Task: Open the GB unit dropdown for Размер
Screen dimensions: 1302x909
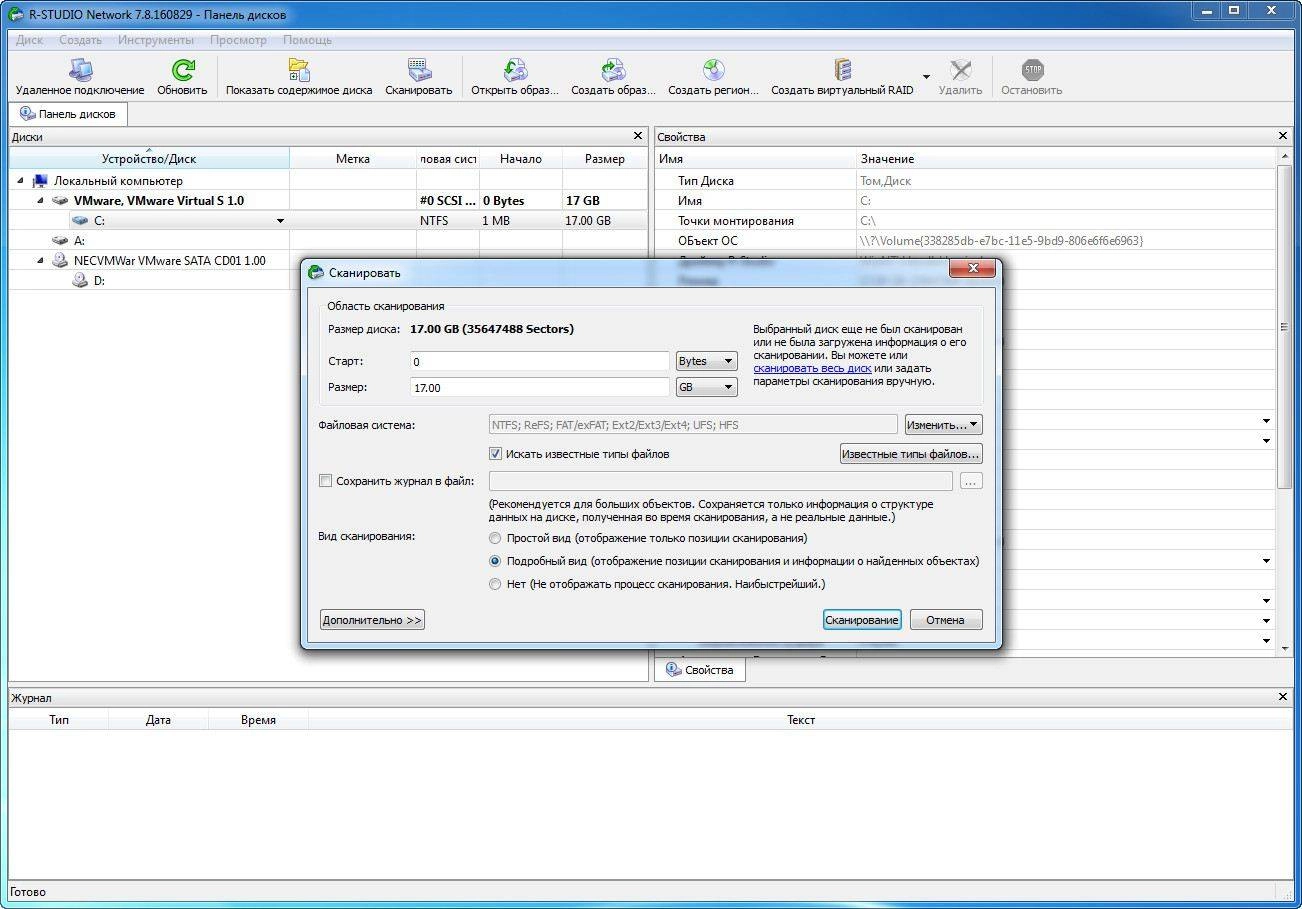Action: coord(707,387)
